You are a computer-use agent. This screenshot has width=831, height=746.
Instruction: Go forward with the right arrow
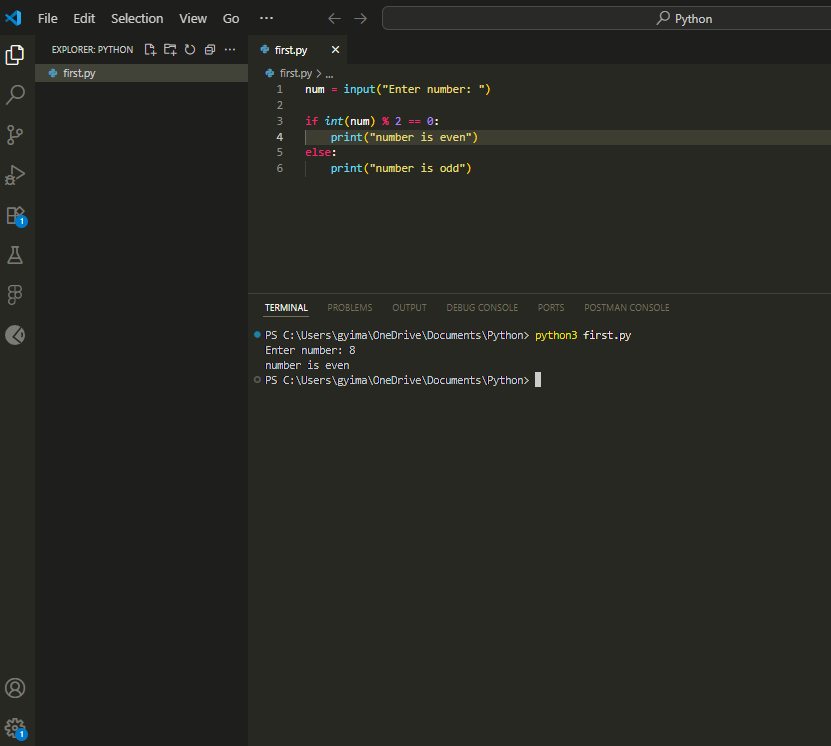(x=360, y=19)
